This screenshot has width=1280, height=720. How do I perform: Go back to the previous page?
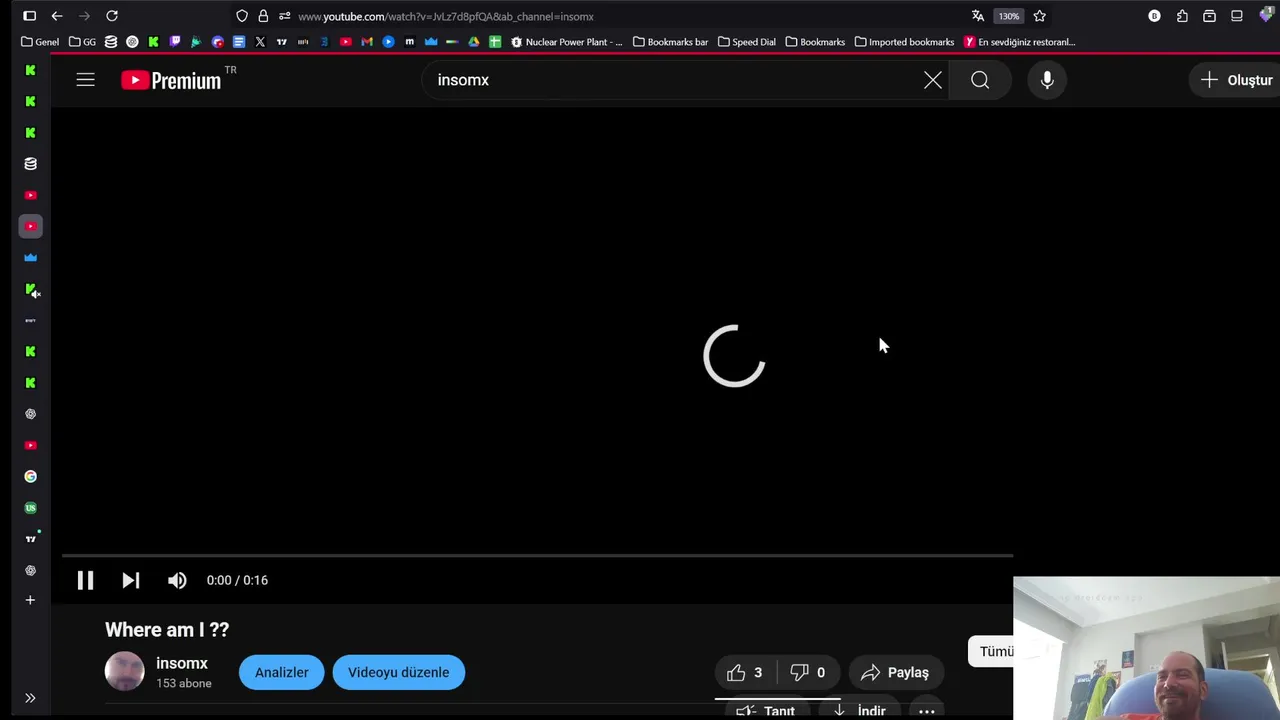57,16
